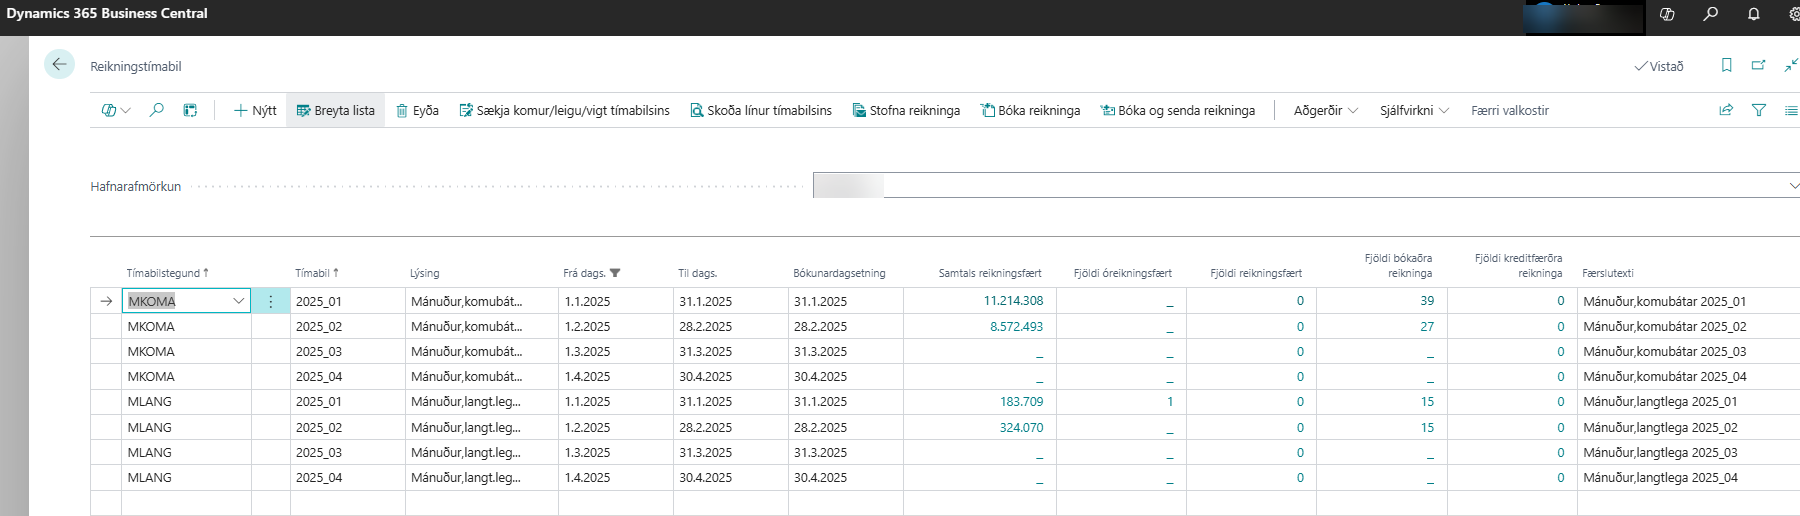1800x516 pixels.
Task: Click the share icon in the toolbar
Action: point(1726,110)
